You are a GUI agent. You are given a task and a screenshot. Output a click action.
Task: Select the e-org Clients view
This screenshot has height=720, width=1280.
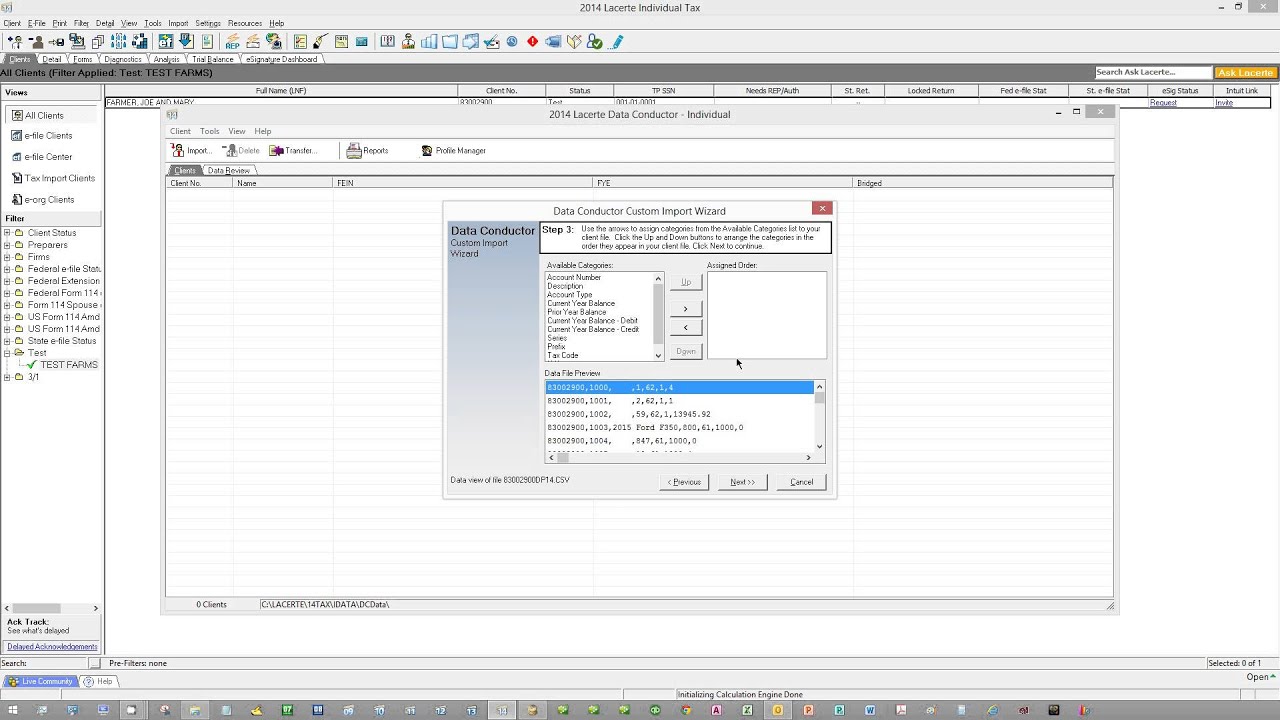click(49, 199)
